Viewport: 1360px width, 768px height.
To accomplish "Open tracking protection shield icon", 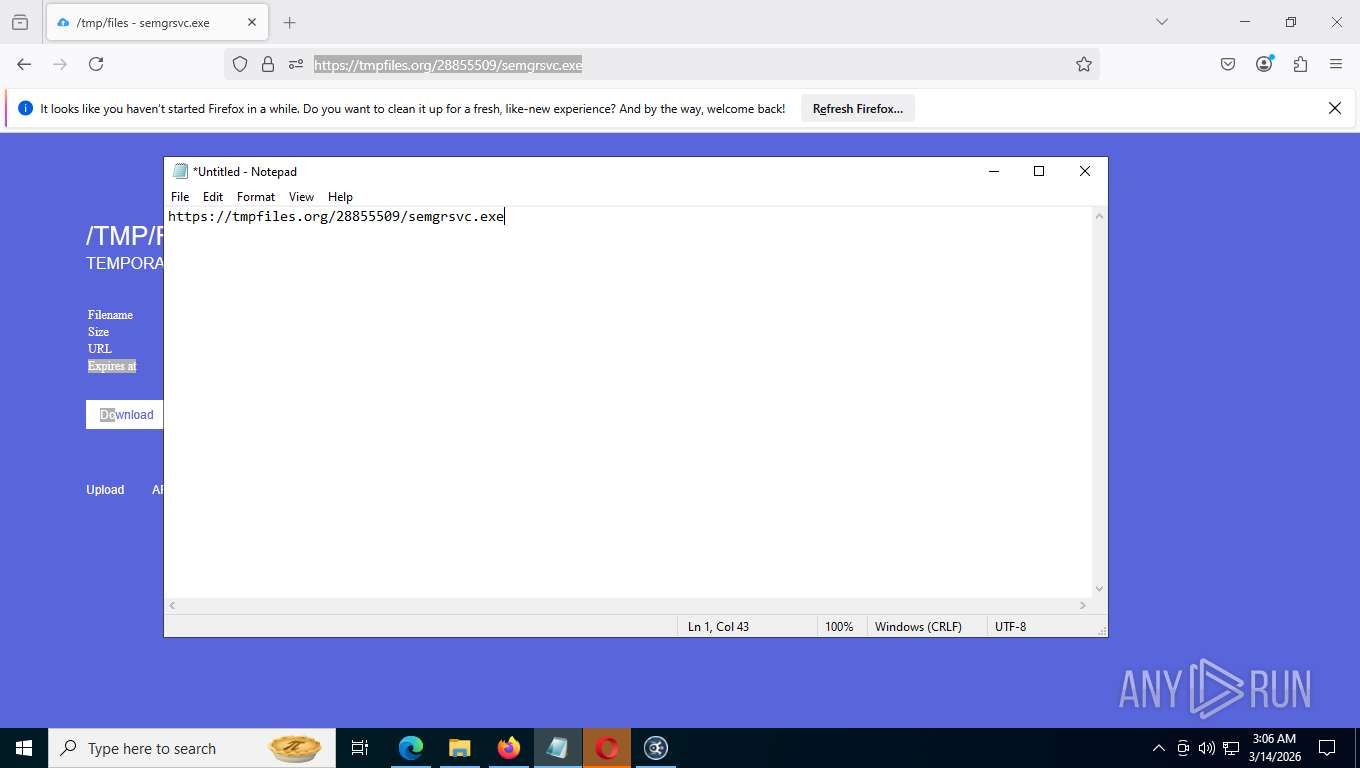I will [240, 64].
